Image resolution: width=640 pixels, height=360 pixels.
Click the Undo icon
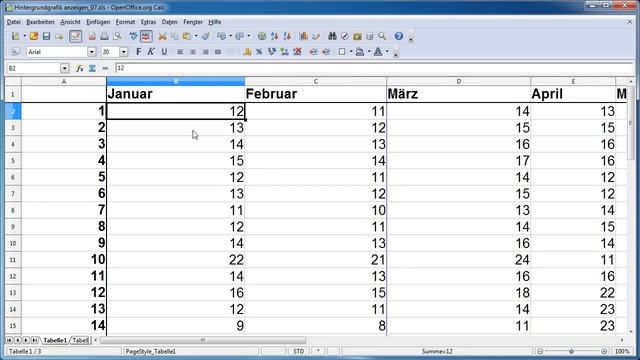pyautogui.click(x=221, y=36)
